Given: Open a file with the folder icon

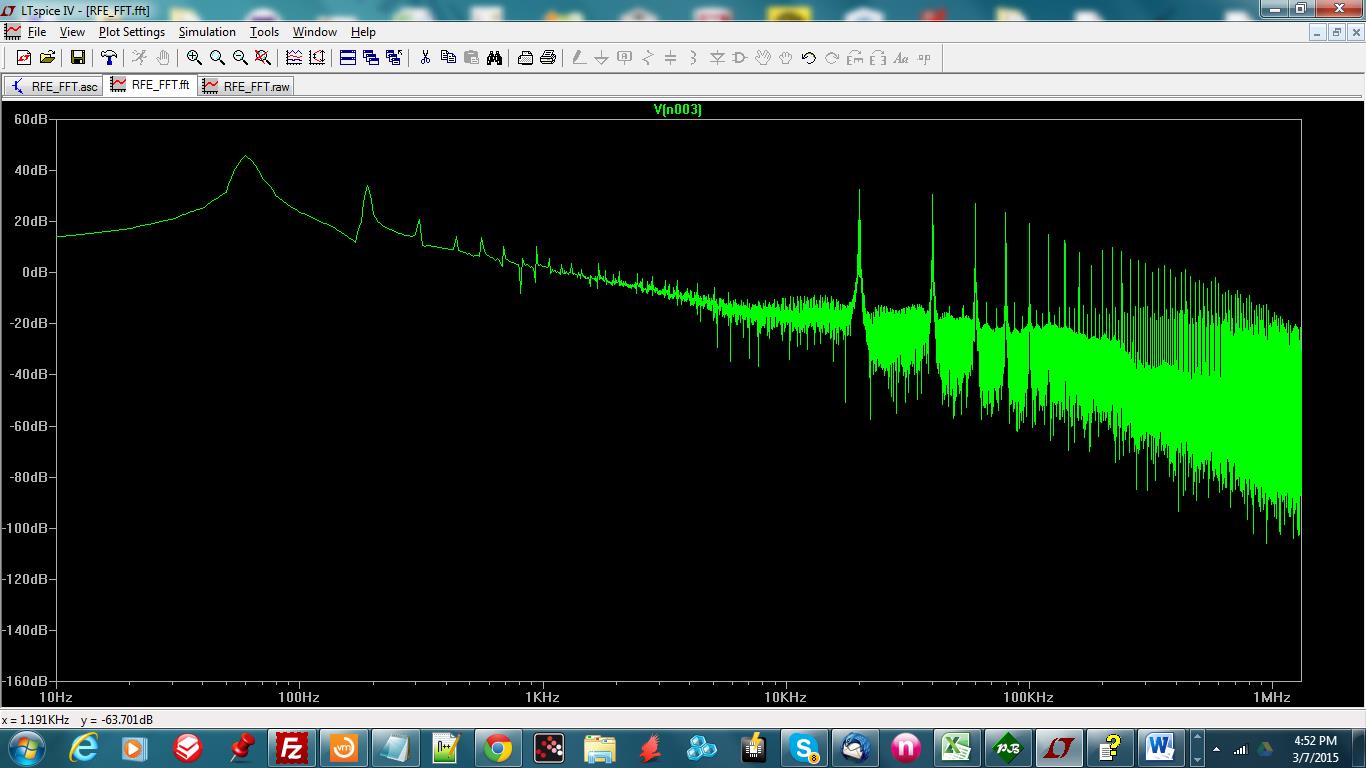Looking at the screenshot, I should tap(47, 58).
